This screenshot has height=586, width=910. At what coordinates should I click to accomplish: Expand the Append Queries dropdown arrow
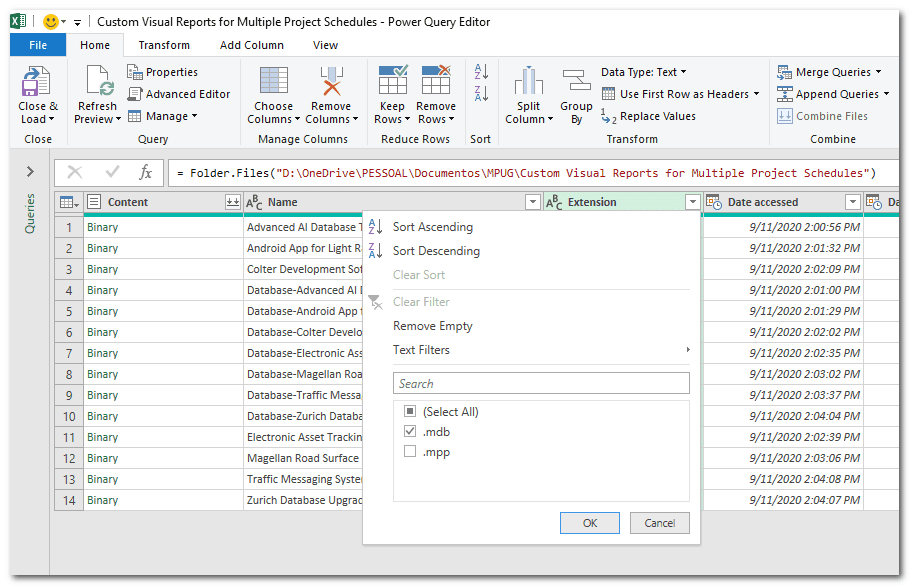click(886, 94)
